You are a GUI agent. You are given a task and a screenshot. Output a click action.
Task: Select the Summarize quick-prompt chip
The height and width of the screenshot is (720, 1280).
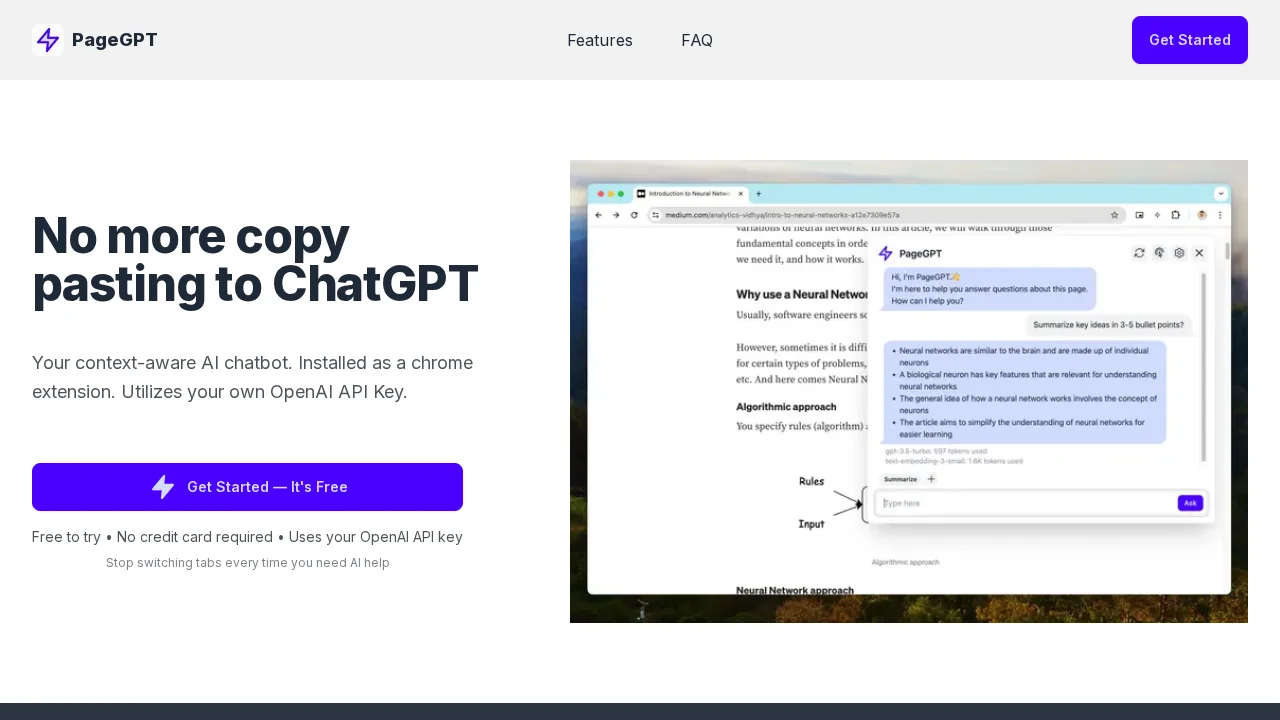[898, 479]
